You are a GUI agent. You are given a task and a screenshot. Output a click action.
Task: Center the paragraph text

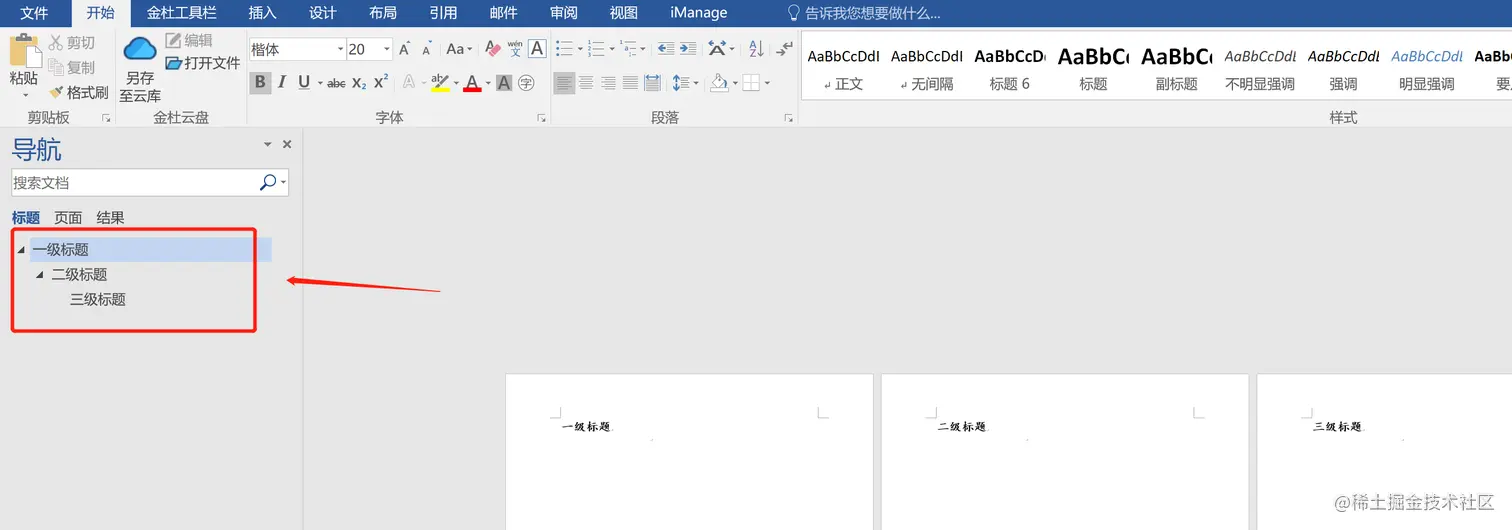tap(586, 83)
